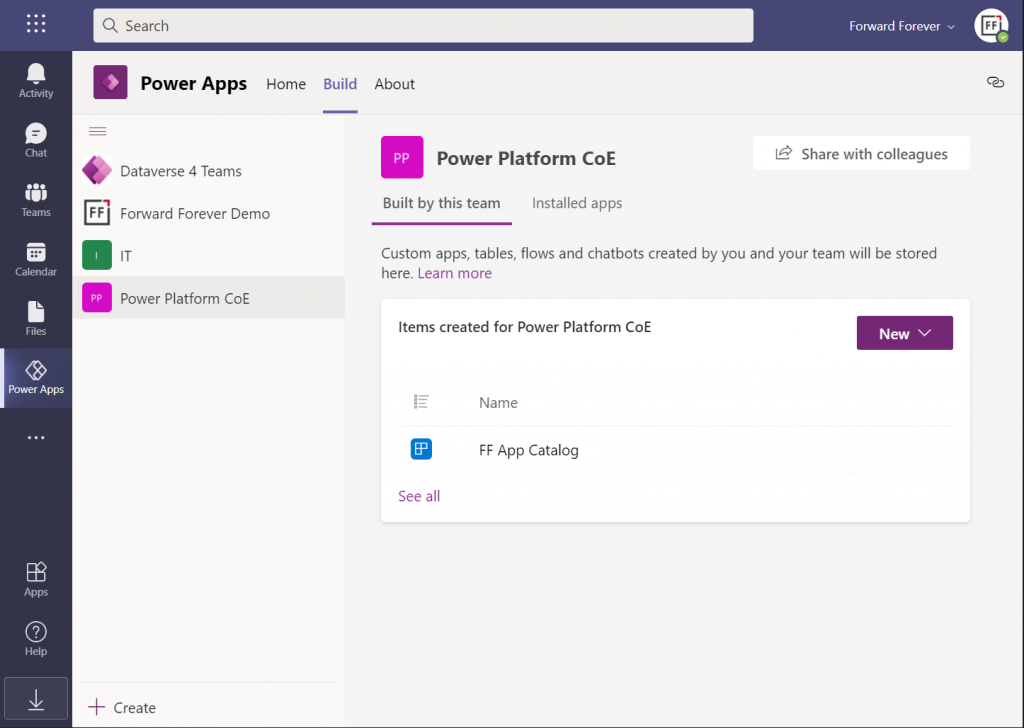The image size is (1024, 728).
Task: Show more apps via the ellipsis
Action: 36,437
